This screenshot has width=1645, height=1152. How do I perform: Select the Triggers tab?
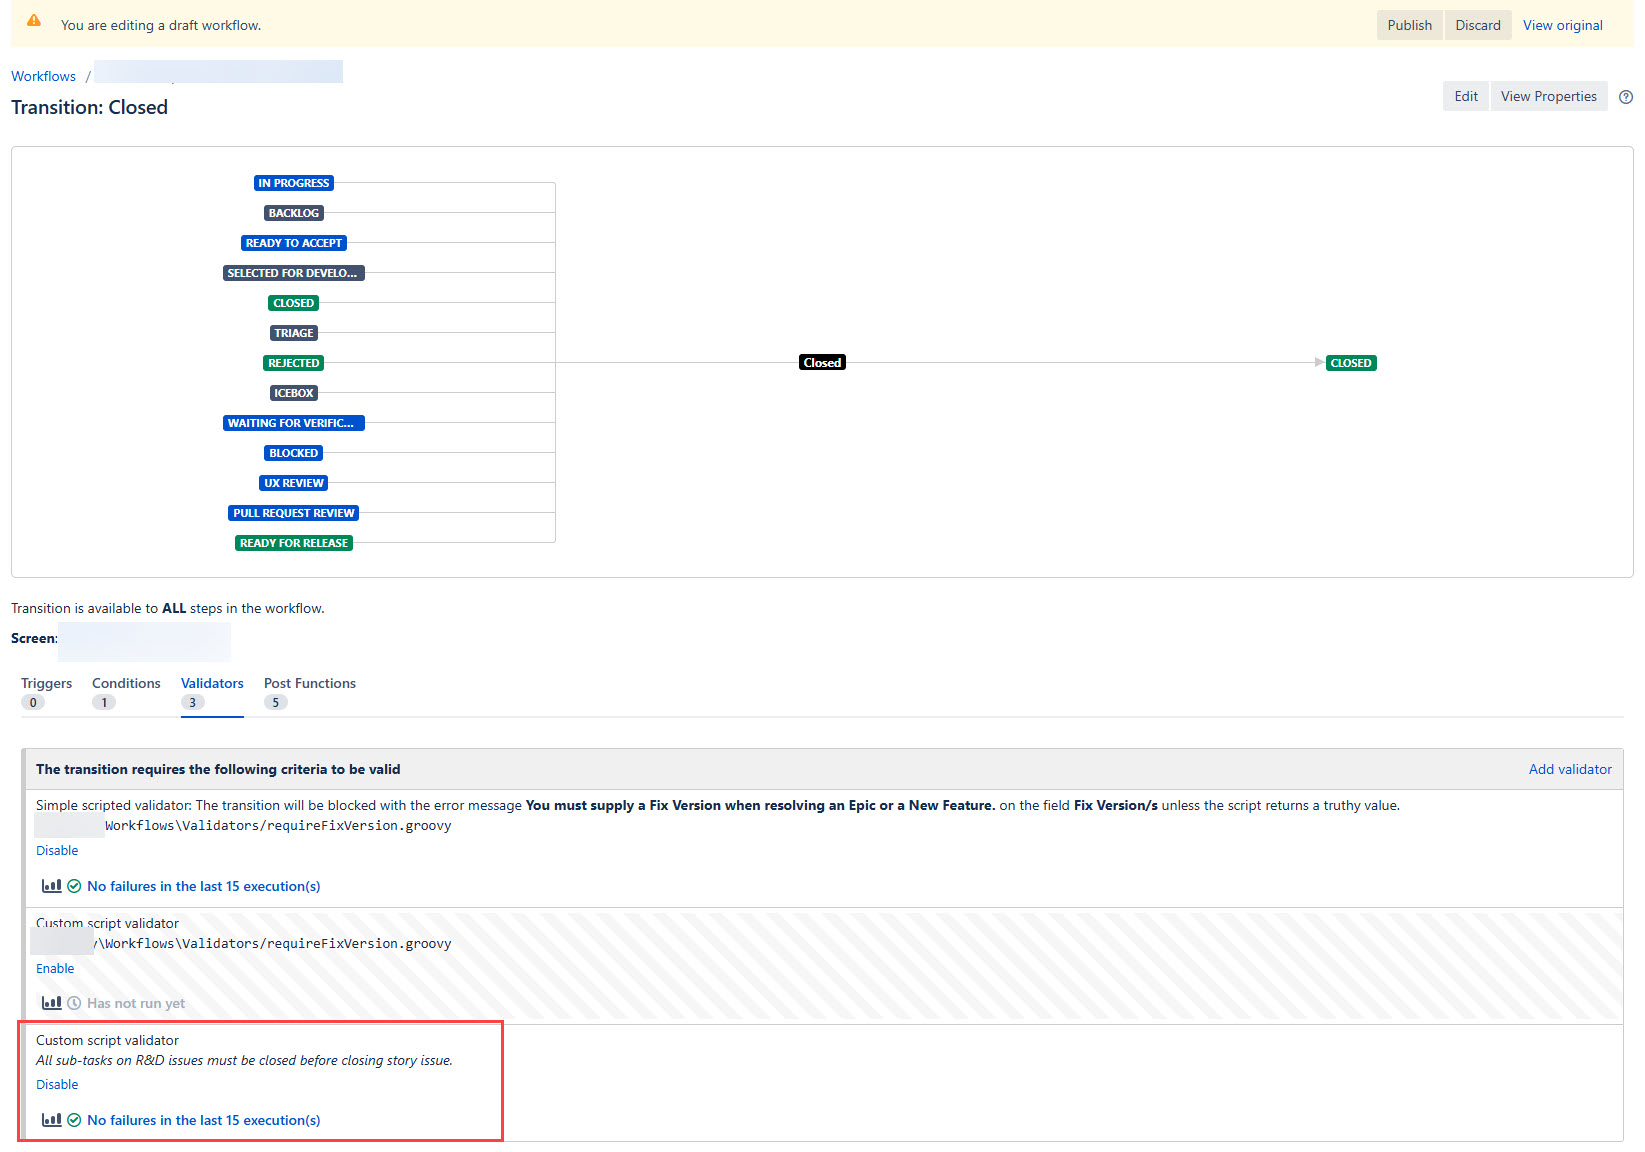[x=46, y=683]
